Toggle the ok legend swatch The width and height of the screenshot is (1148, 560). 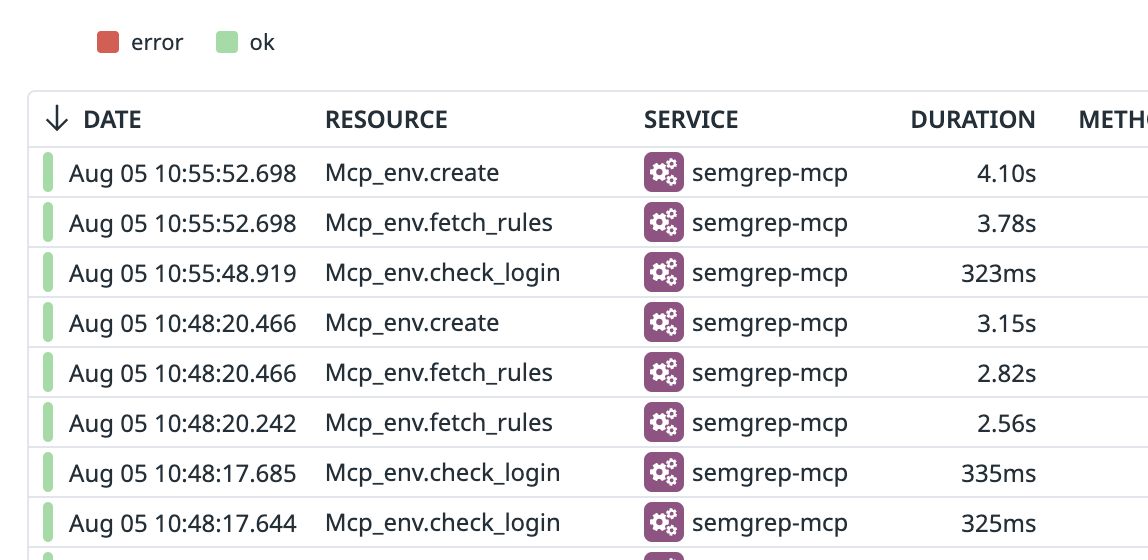click(x=227, y=43)
